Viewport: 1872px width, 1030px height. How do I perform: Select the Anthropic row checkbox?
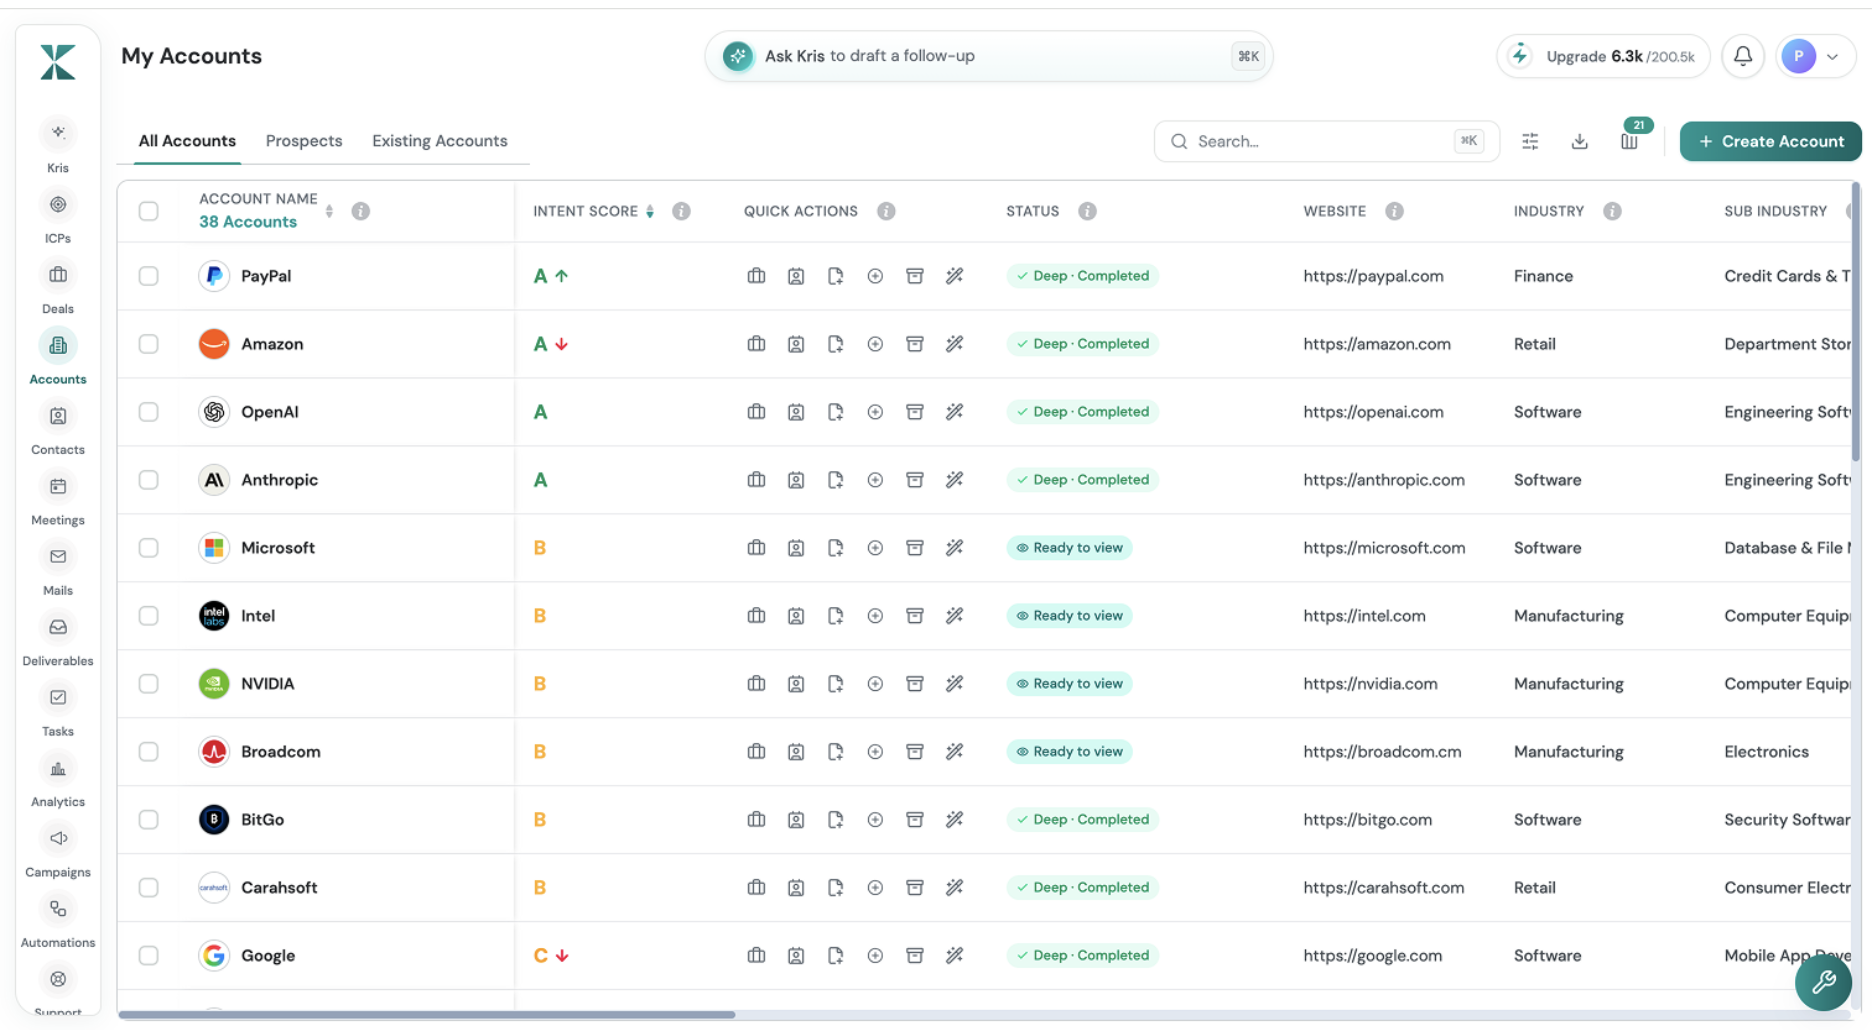click(149, 480)
